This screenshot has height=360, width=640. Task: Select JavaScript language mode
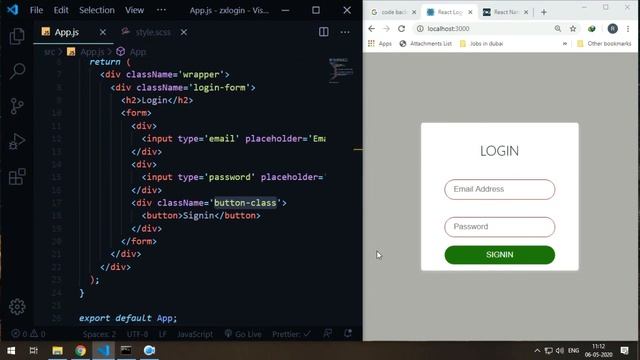coord(195,334)
